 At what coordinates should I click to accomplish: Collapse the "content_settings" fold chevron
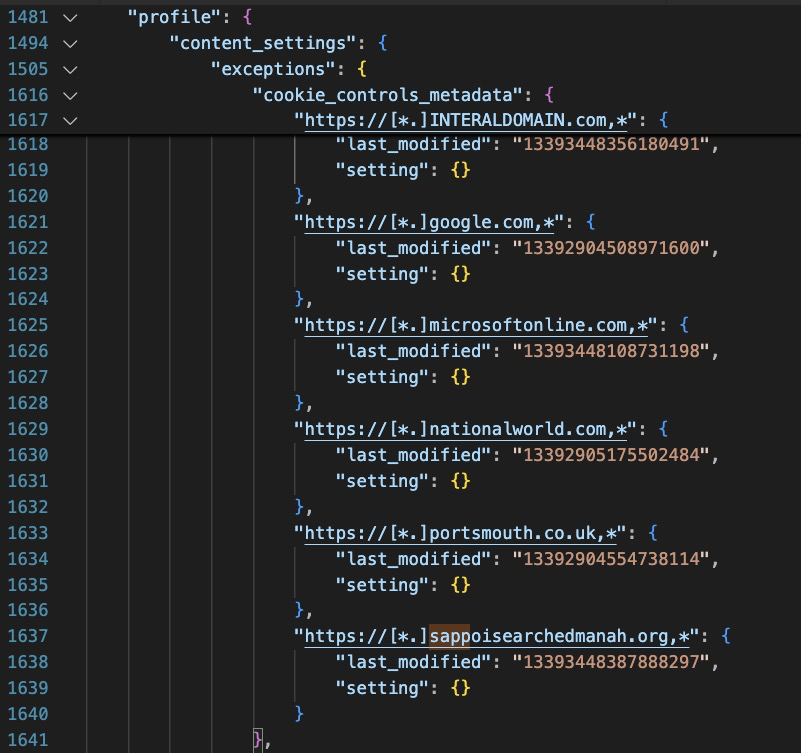(x=70, y=44)
